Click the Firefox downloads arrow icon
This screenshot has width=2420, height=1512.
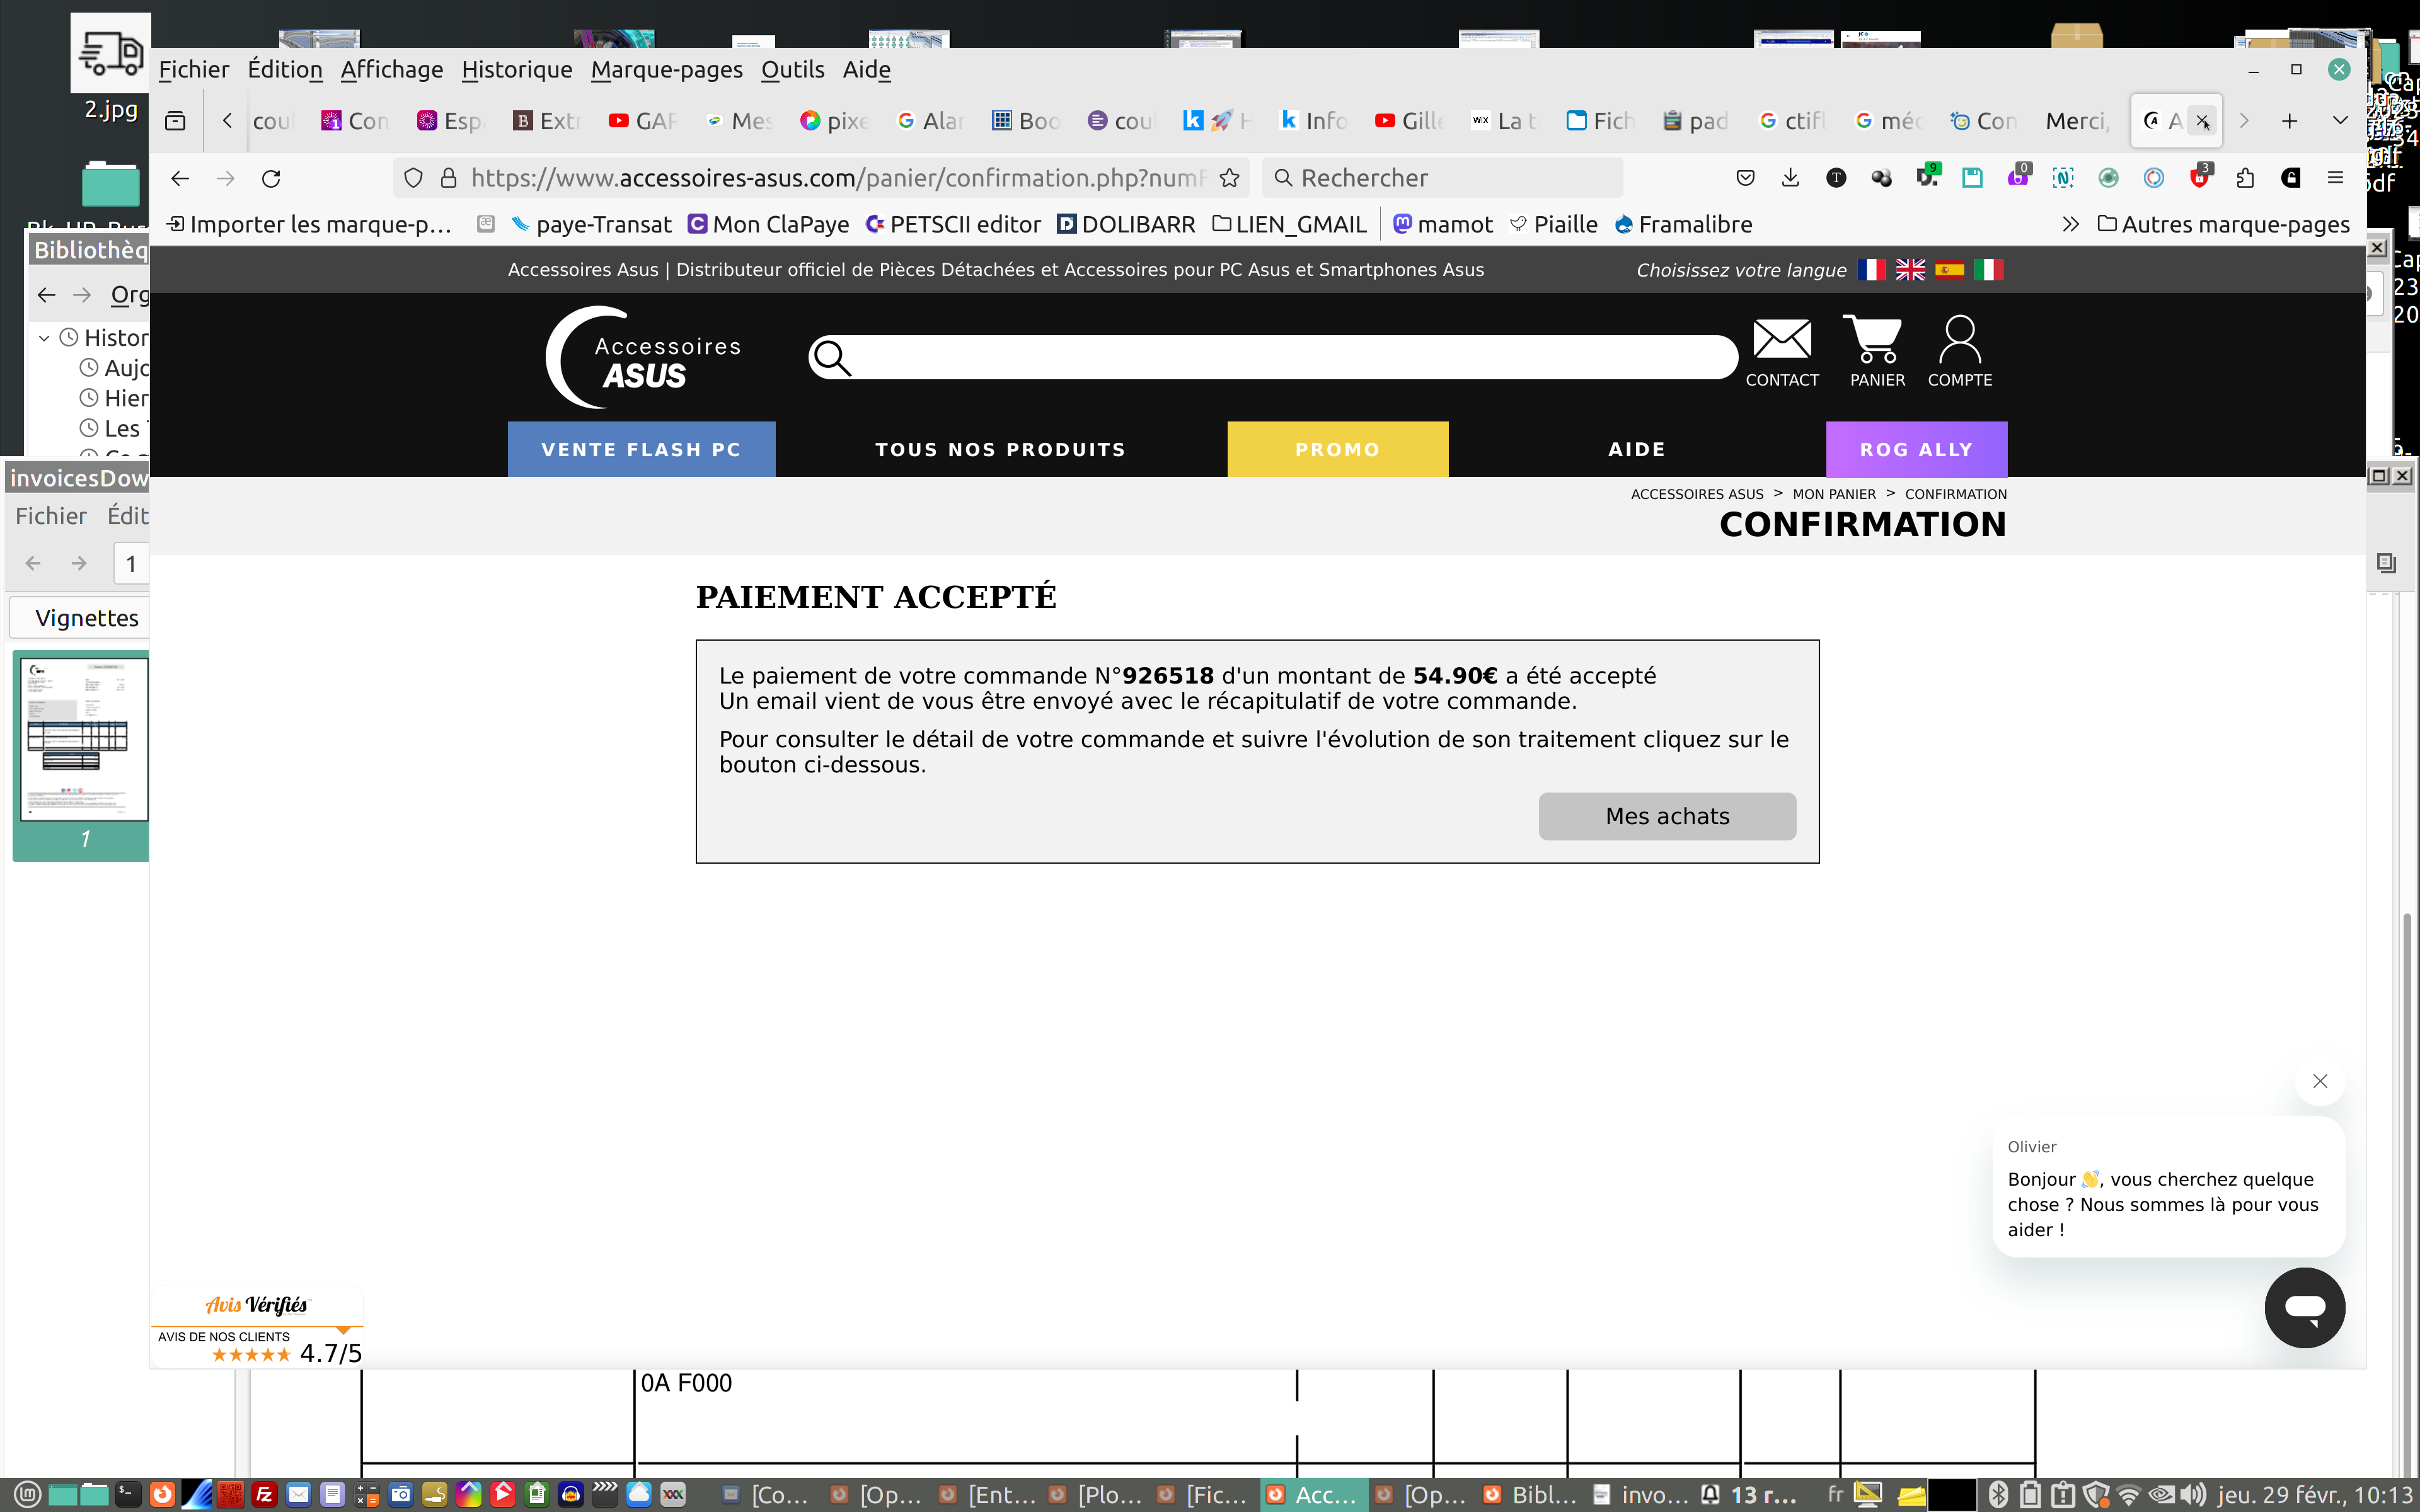1790,178
